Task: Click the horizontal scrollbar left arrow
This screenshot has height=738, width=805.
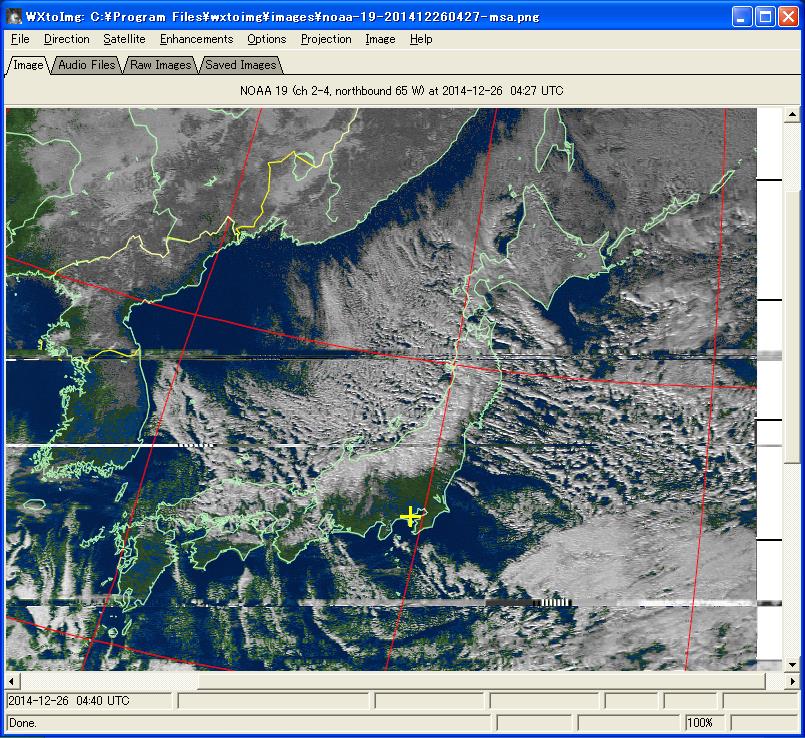Action: coord(13,682)
